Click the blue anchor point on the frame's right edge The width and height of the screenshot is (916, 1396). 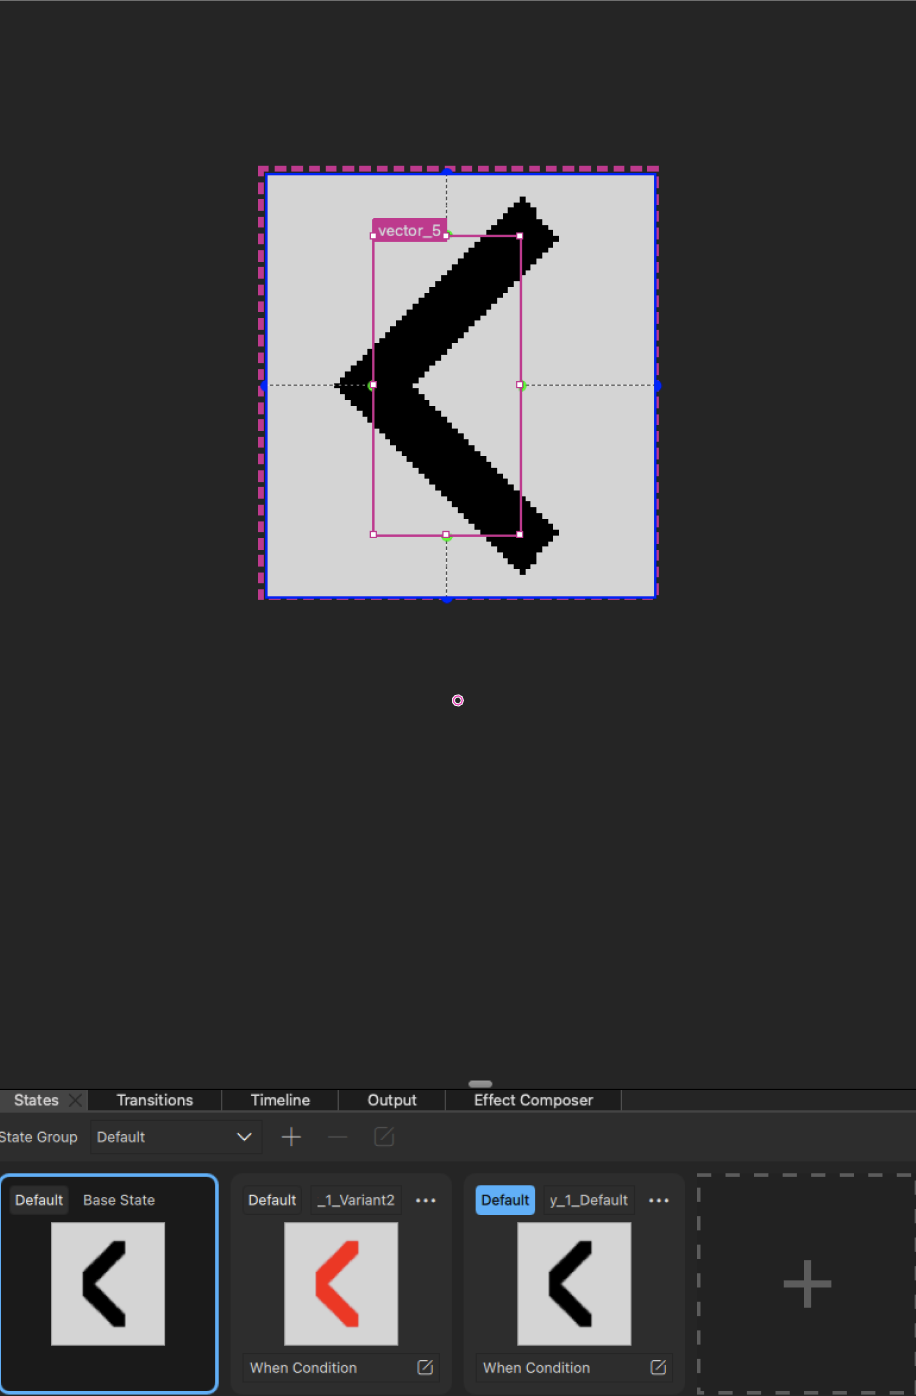657,385
